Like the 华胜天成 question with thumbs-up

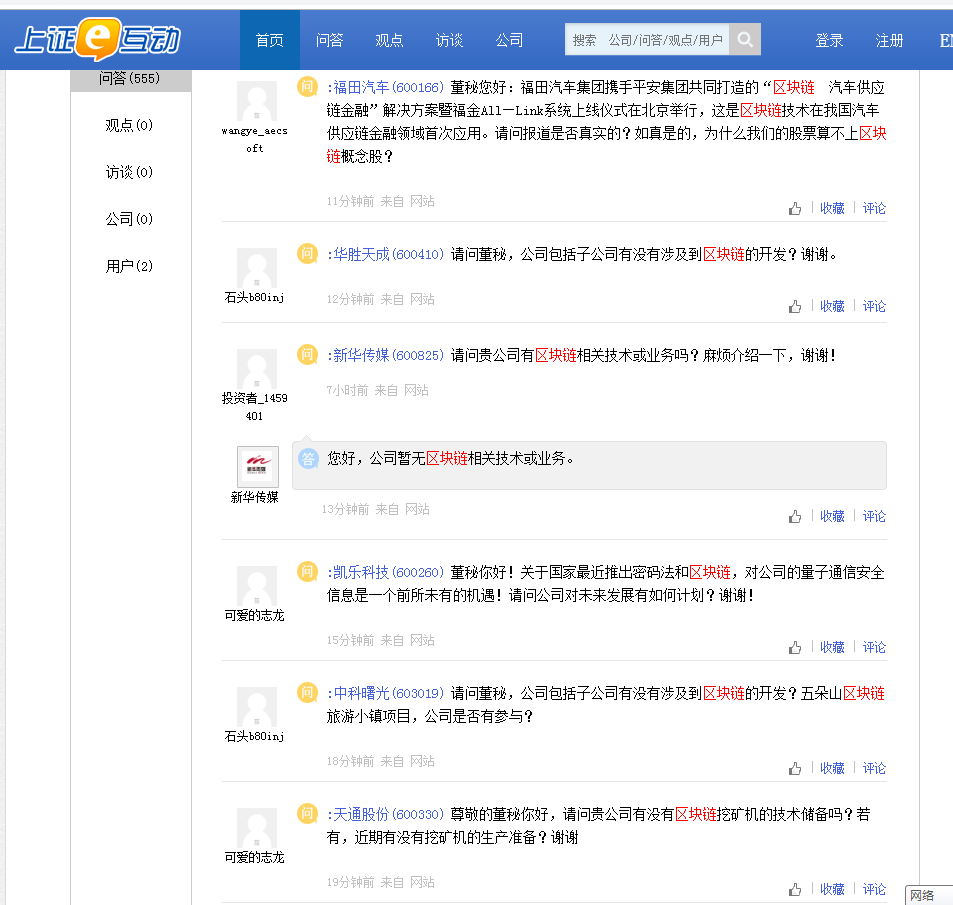point(795,306)
